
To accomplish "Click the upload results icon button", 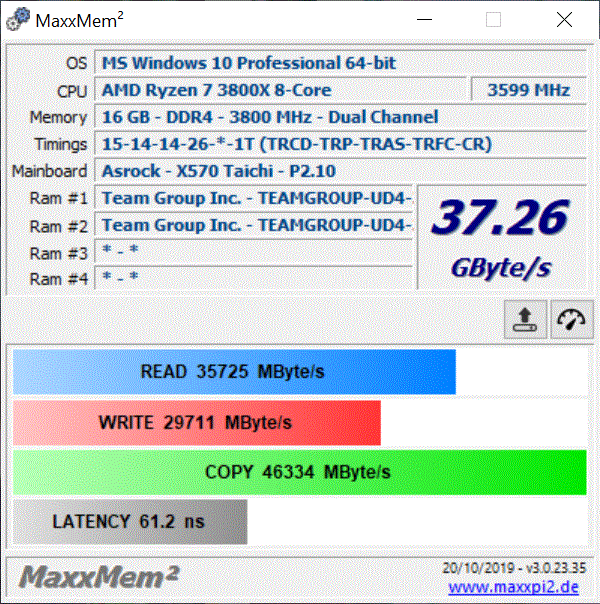I will pos(525,320).
